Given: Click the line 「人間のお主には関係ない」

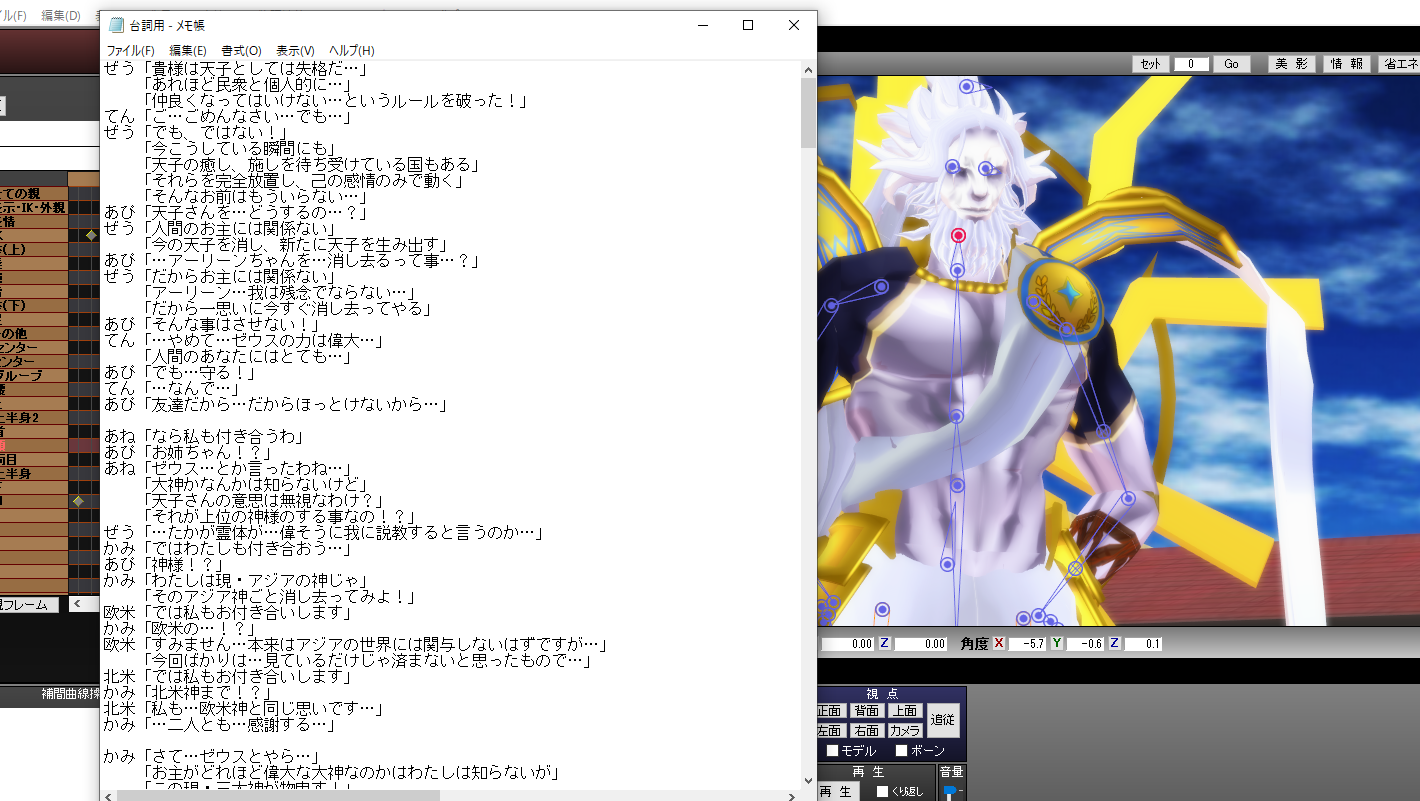Looking at the screenshot, I should (x=239, y=229).
